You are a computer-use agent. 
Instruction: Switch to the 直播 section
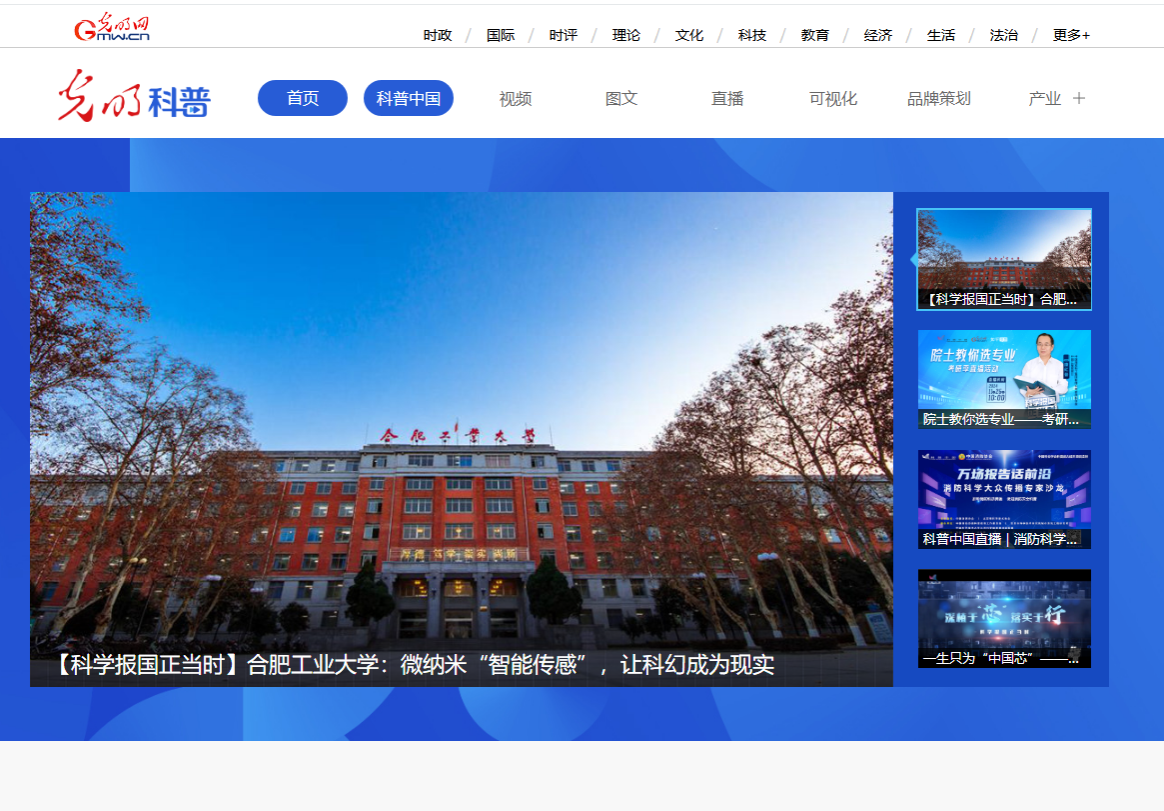tap(727, 99)
